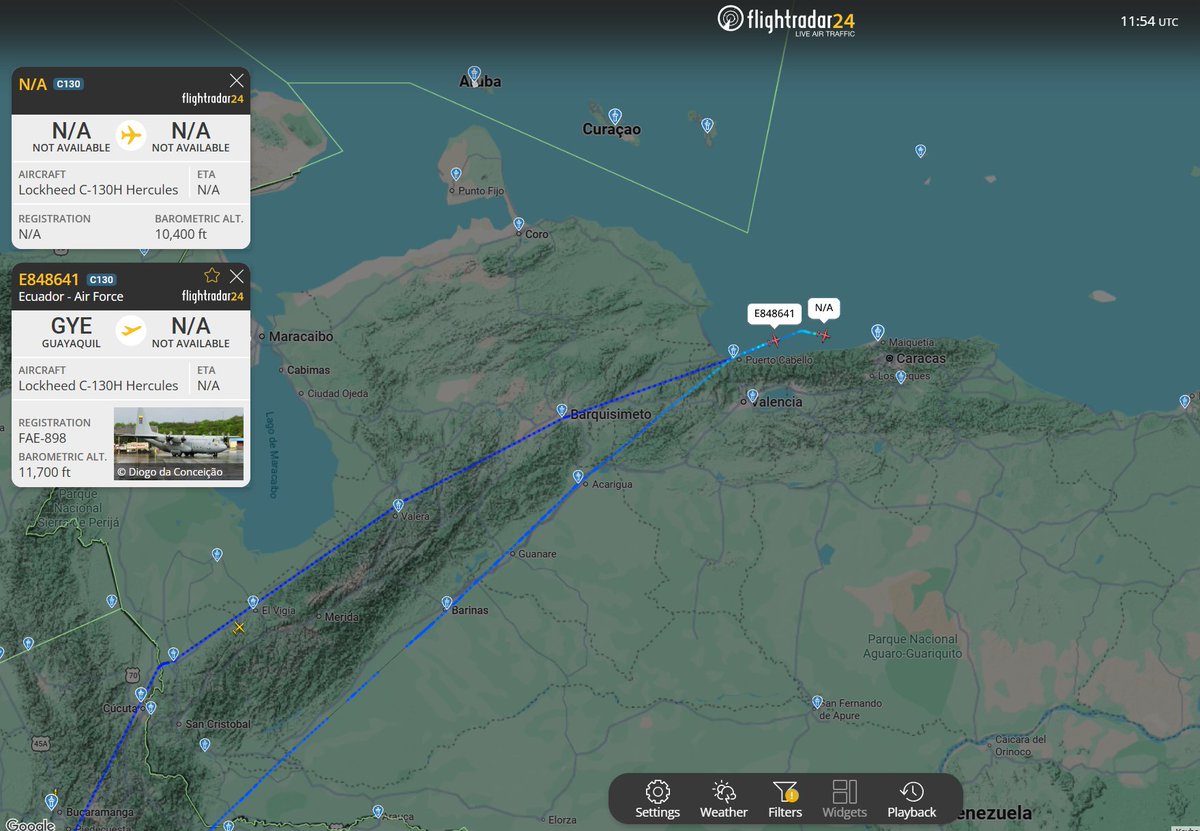Open the Widgets menu
This screenshot has width=1200, height=831.
pyautogui.click(x=845, y=799)
